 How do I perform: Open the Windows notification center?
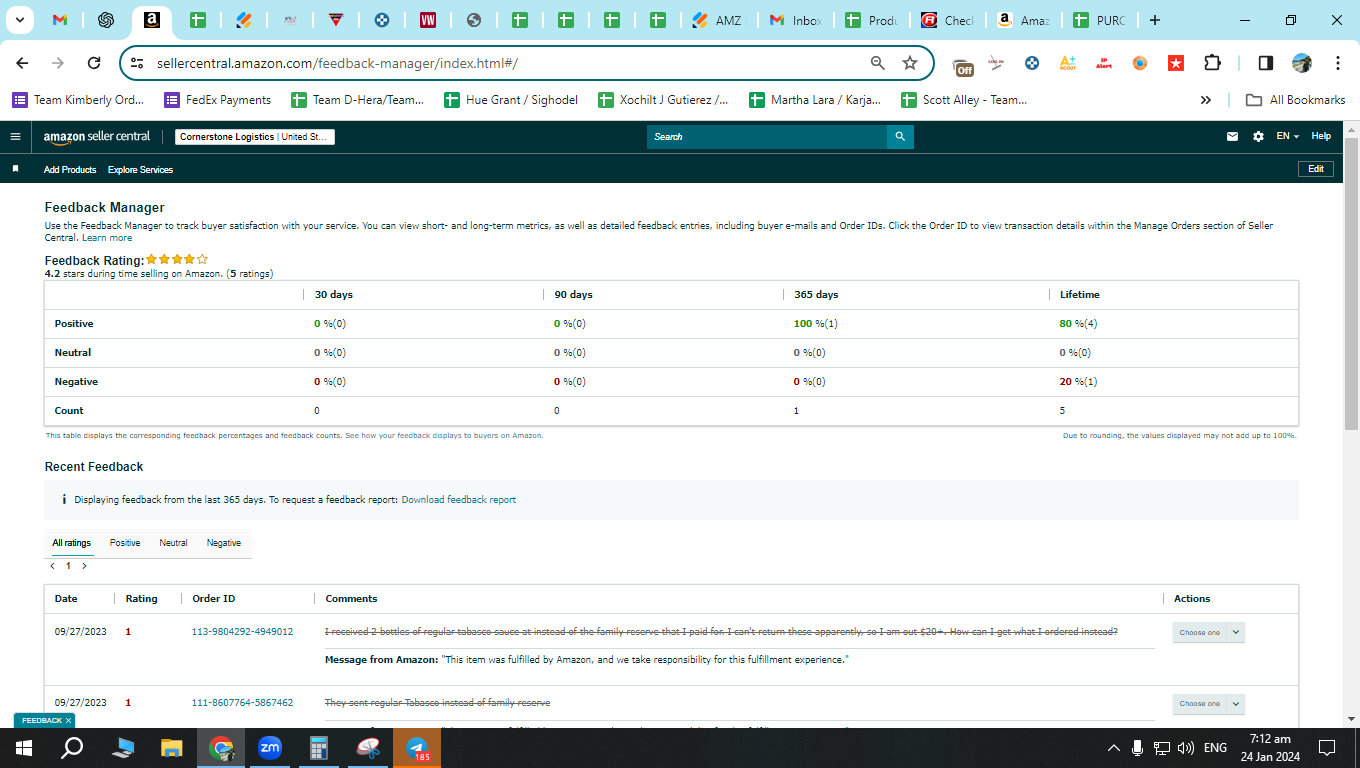click(x=1327, y=747)
